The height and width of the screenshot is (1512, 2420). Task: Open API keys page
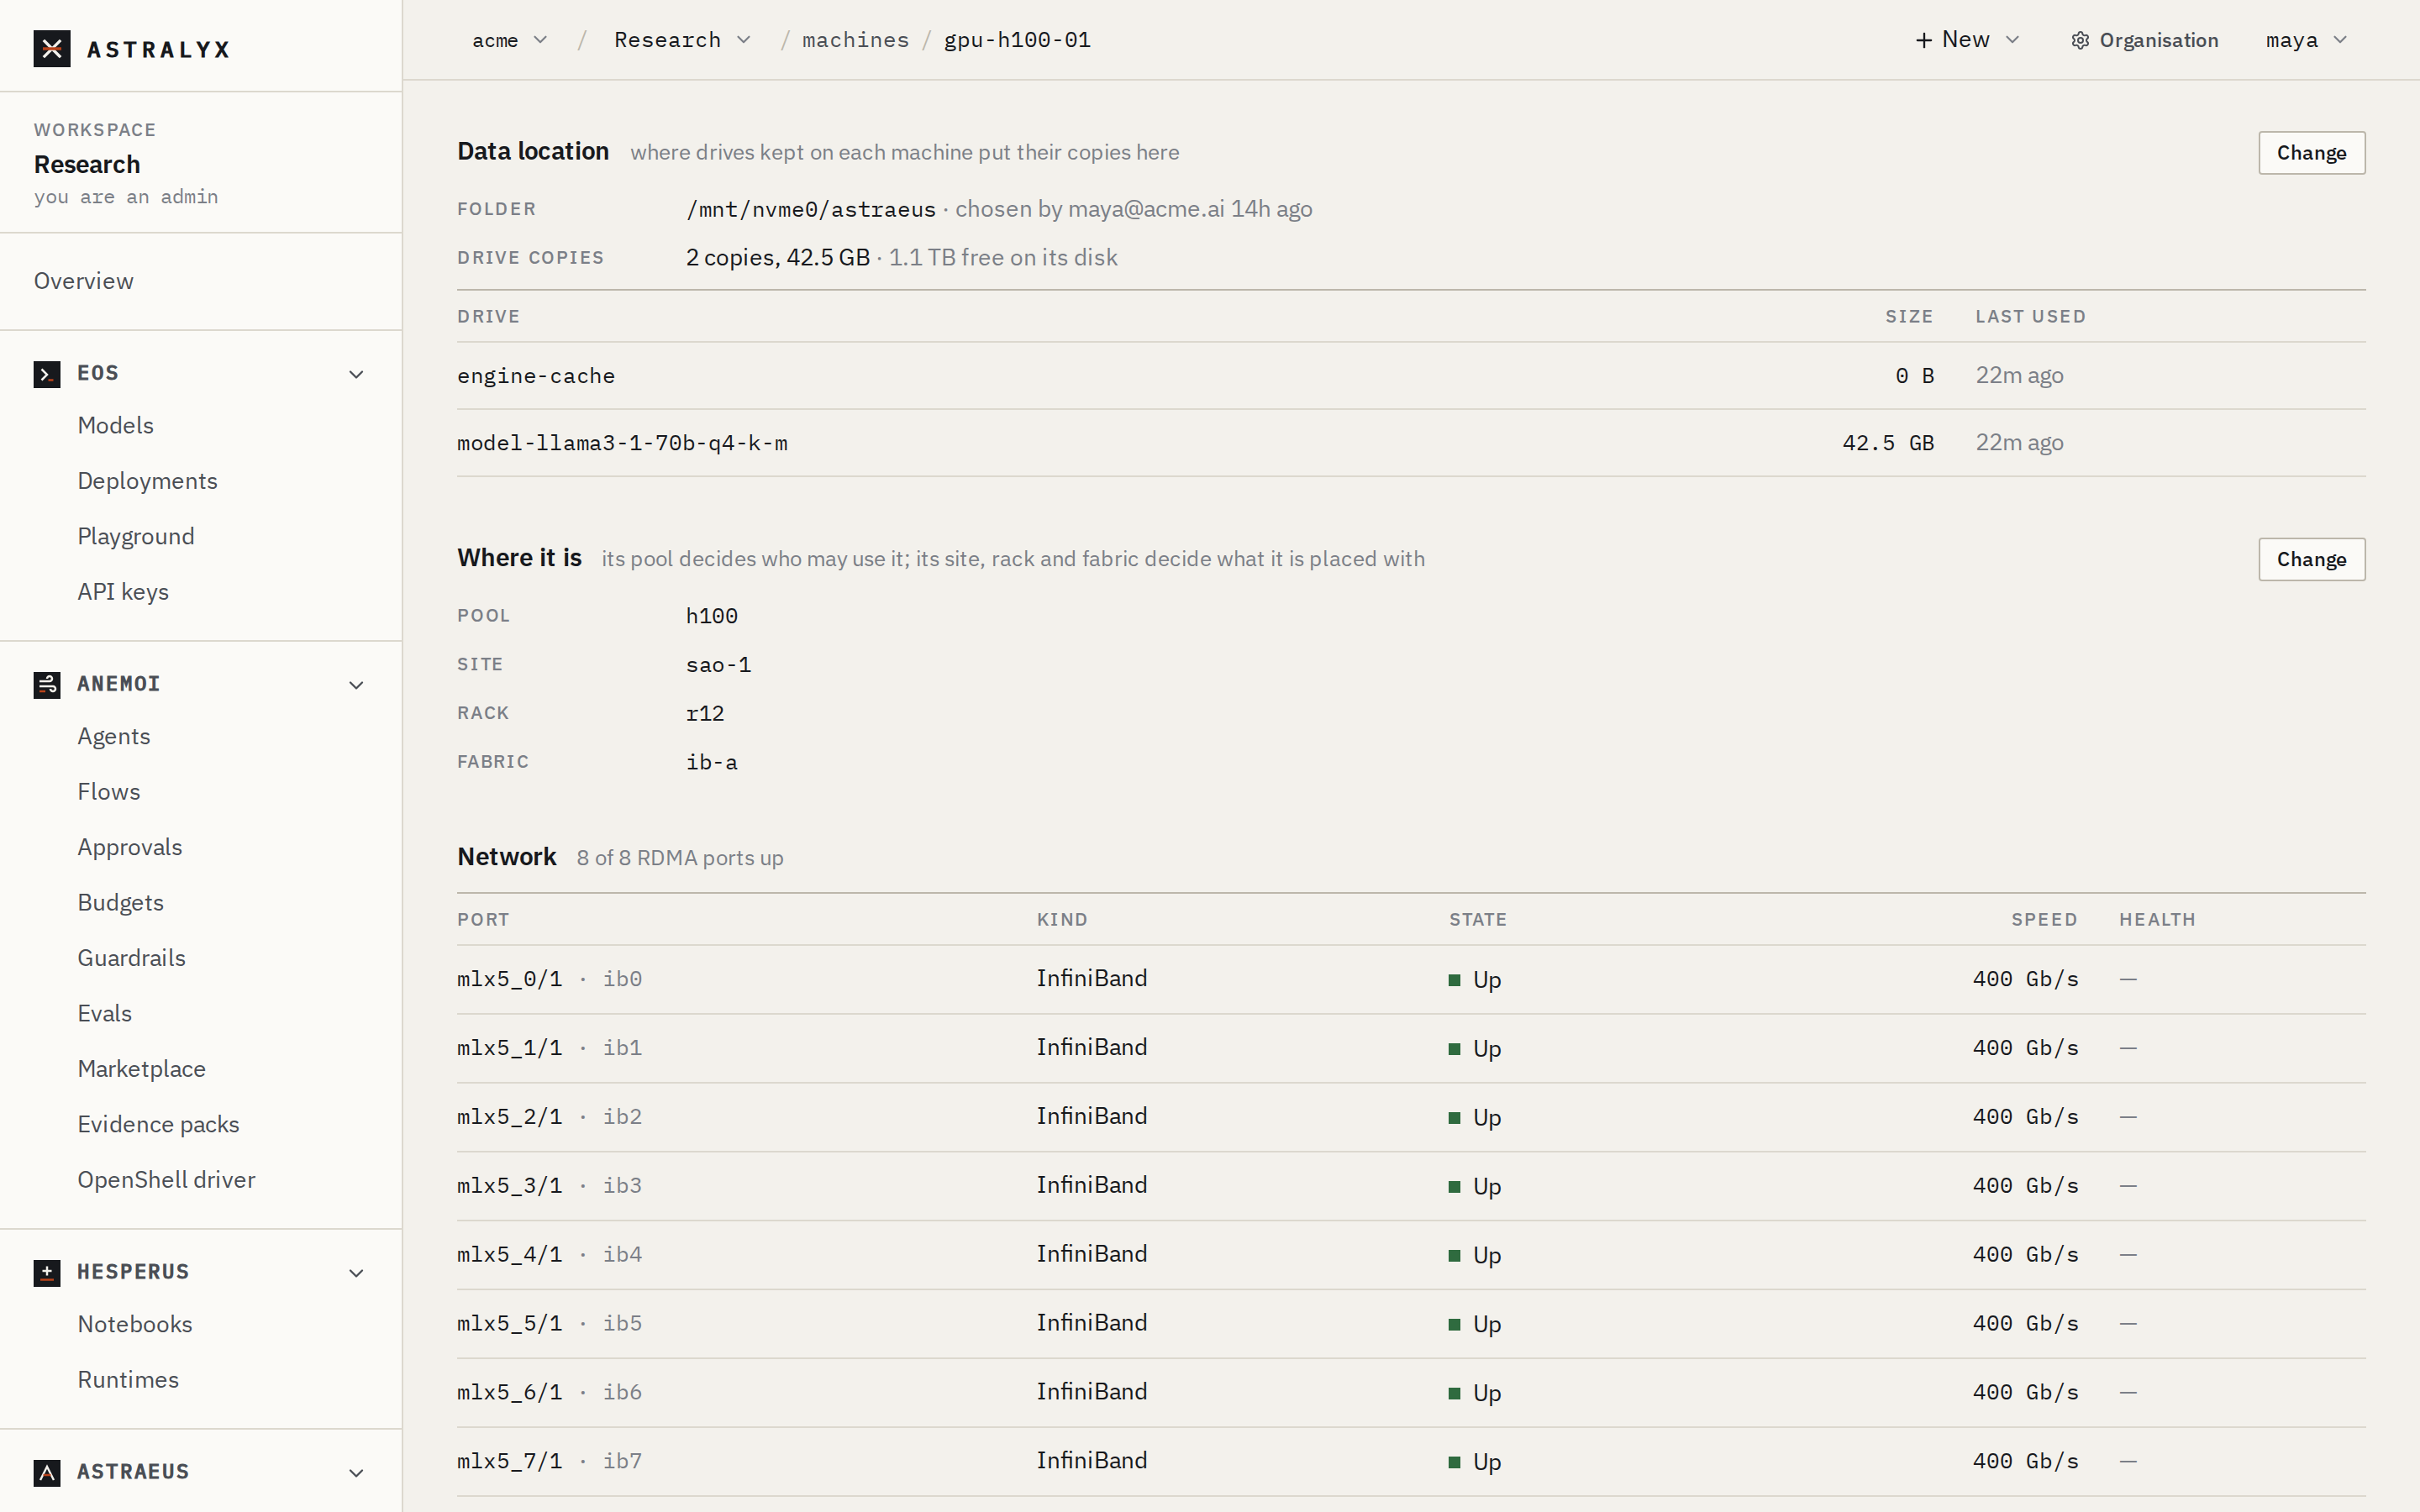pyautogui.click(x=123, y=592)
